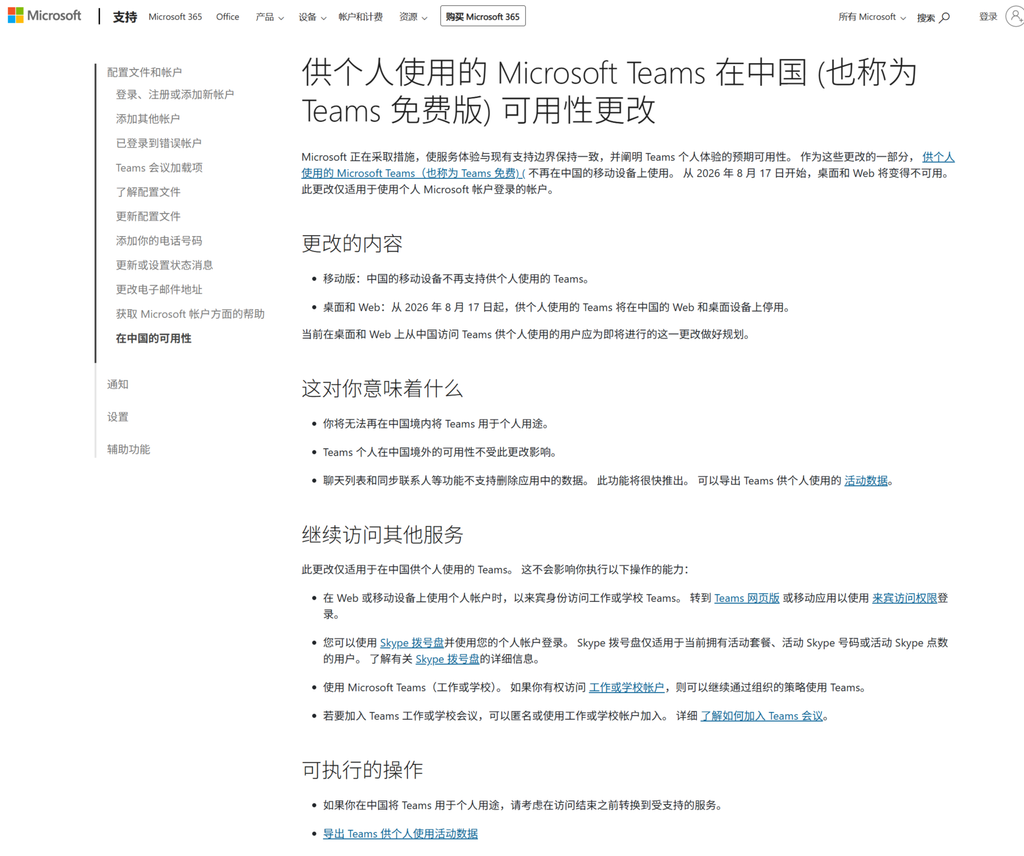The width and height of the screenshot is (1024, 856).
Task: Open 辅助功能 sidebar section
Action: 129,449
